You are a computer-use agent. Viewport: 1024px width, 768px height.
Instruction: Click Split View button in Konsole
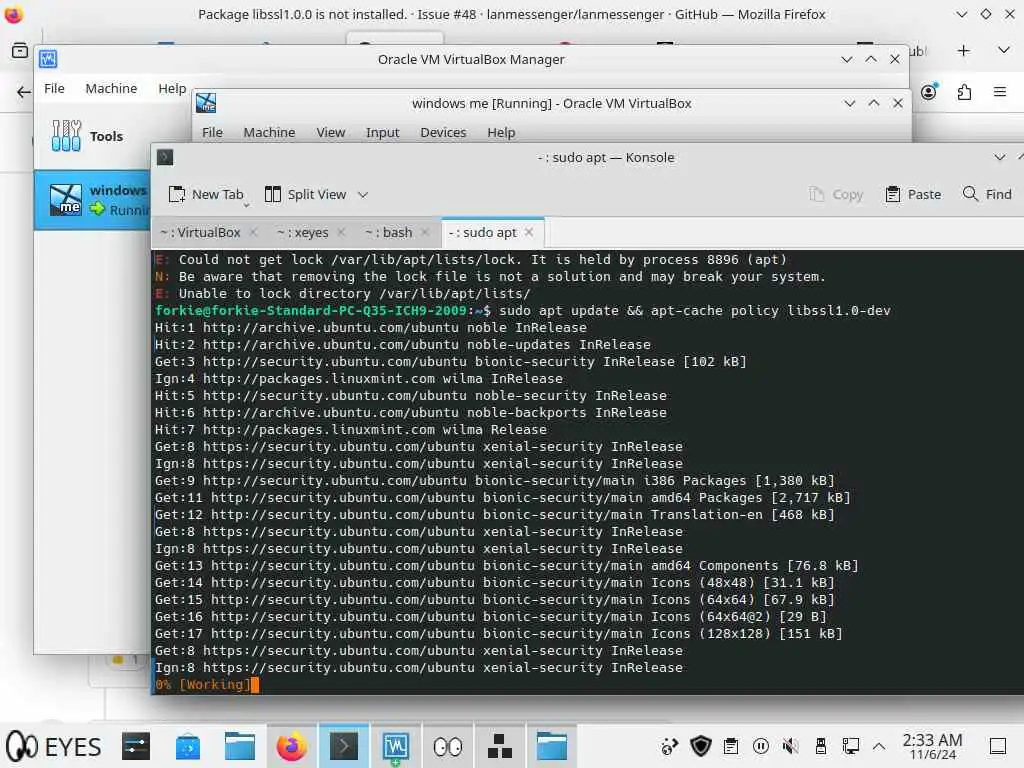click(306, 195)
